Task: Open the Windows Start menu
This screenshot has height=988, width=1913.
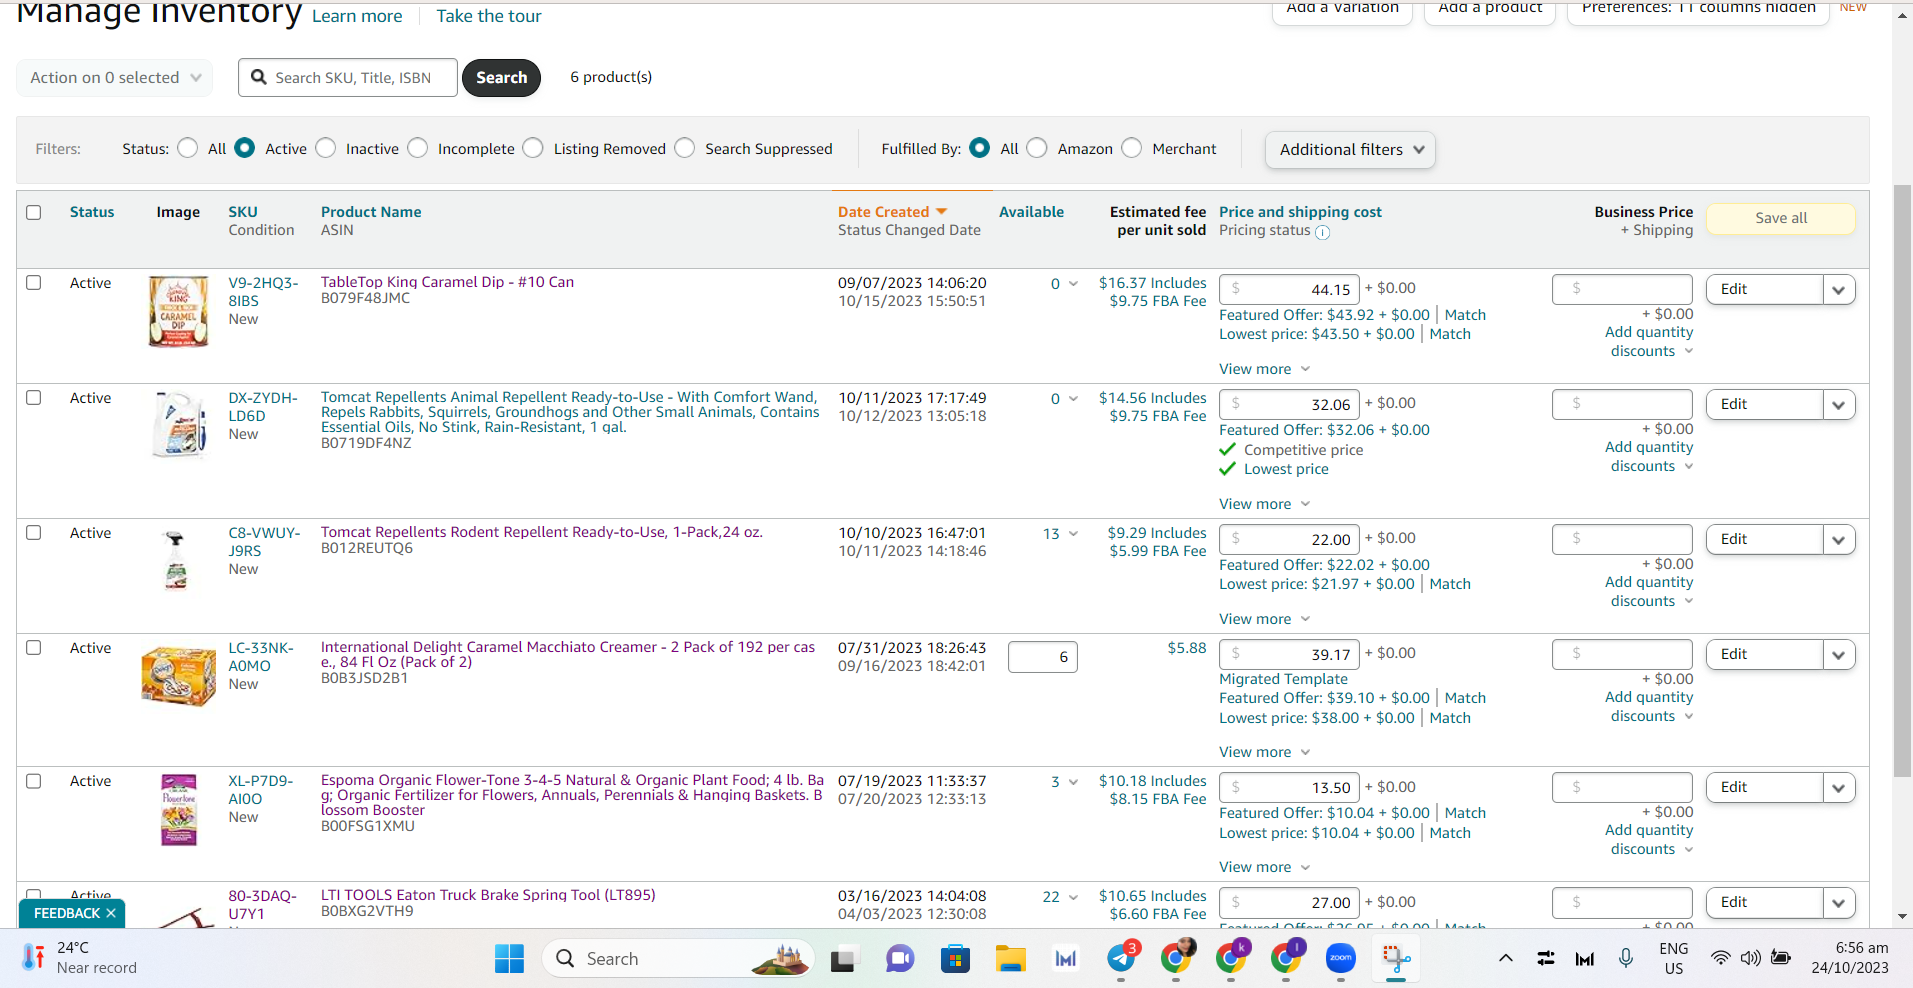Action: click(x=509, y=959)
